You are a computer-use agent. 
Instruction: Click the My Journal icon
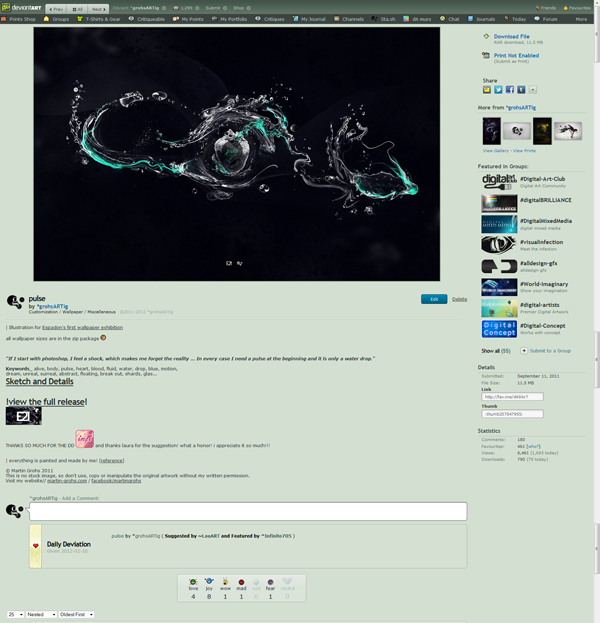coord(295,19)
